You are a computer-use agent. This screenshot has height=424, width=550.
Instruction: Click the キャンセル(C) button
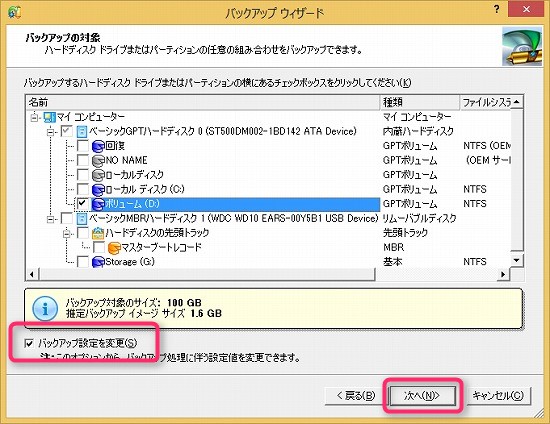pyautogui.click(x=498, y=396)
